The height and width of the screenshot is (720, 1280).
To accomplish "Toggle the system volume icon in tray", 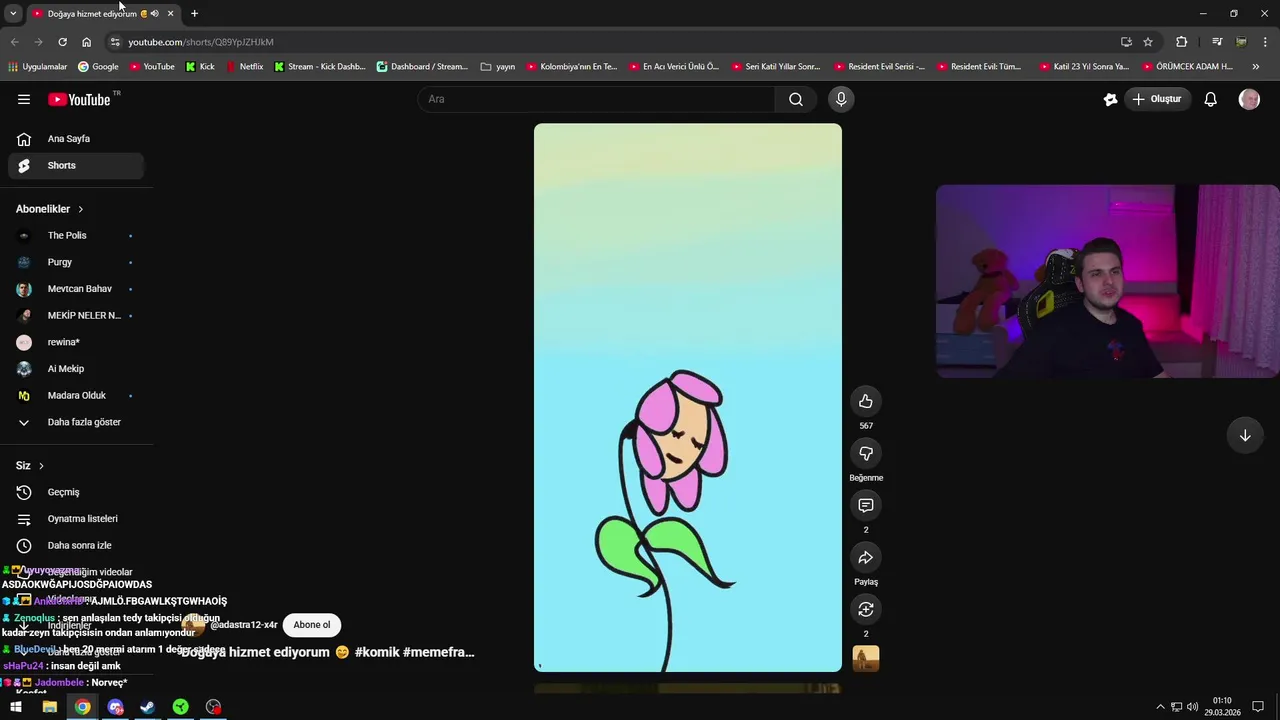I will pos(1192,707).
